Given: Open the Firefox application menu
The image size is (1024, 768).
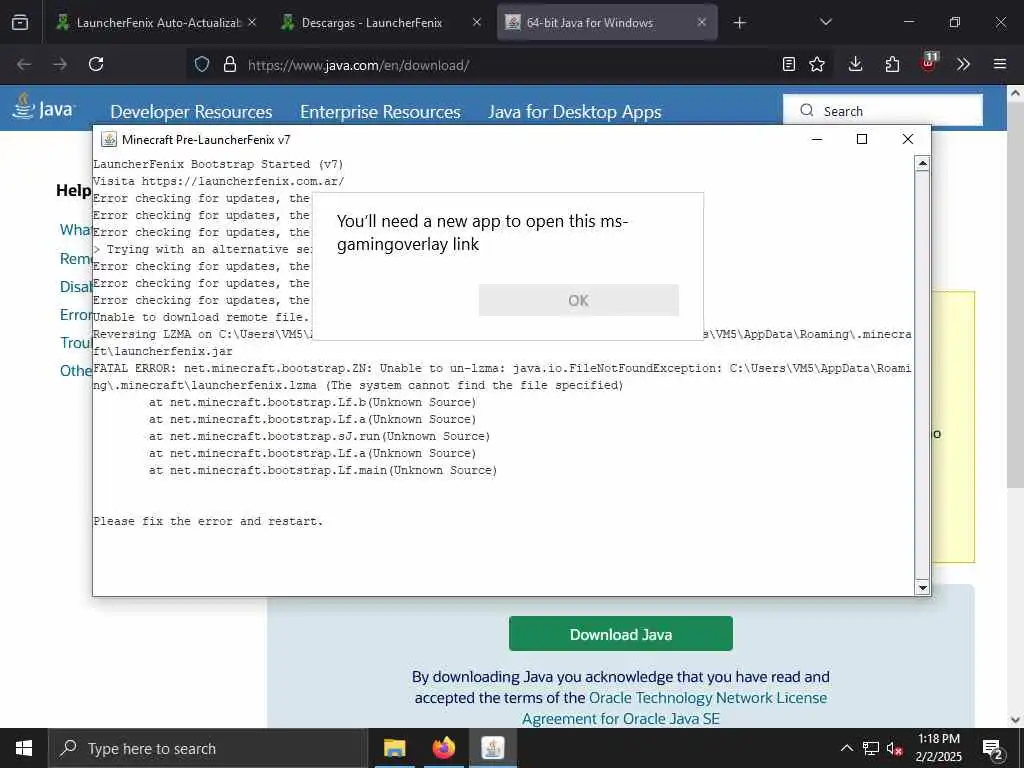Looking at the screenshot, I should click(x=1000, y=64).
